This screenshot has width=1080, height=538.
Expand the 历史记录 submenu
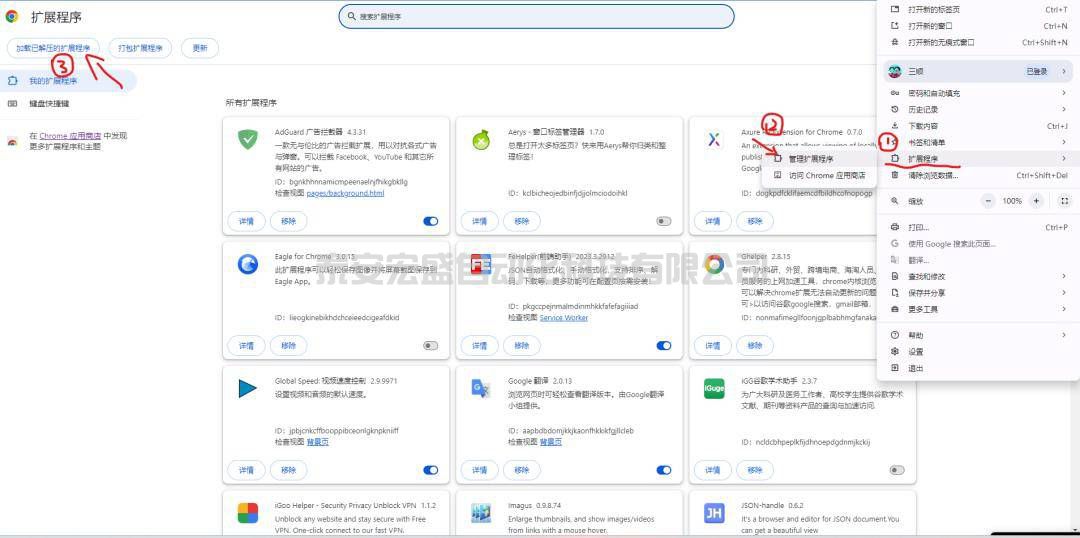click(x=975, y=109)
